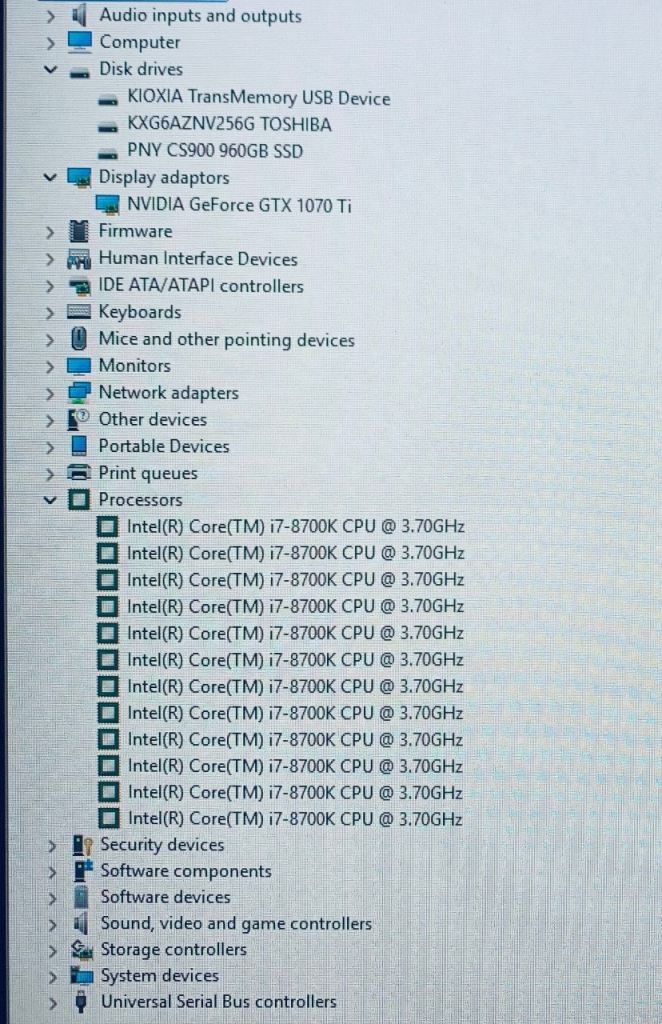Expand the Network adapters category
Screen dimensions: 662x1024
point(50,393)
